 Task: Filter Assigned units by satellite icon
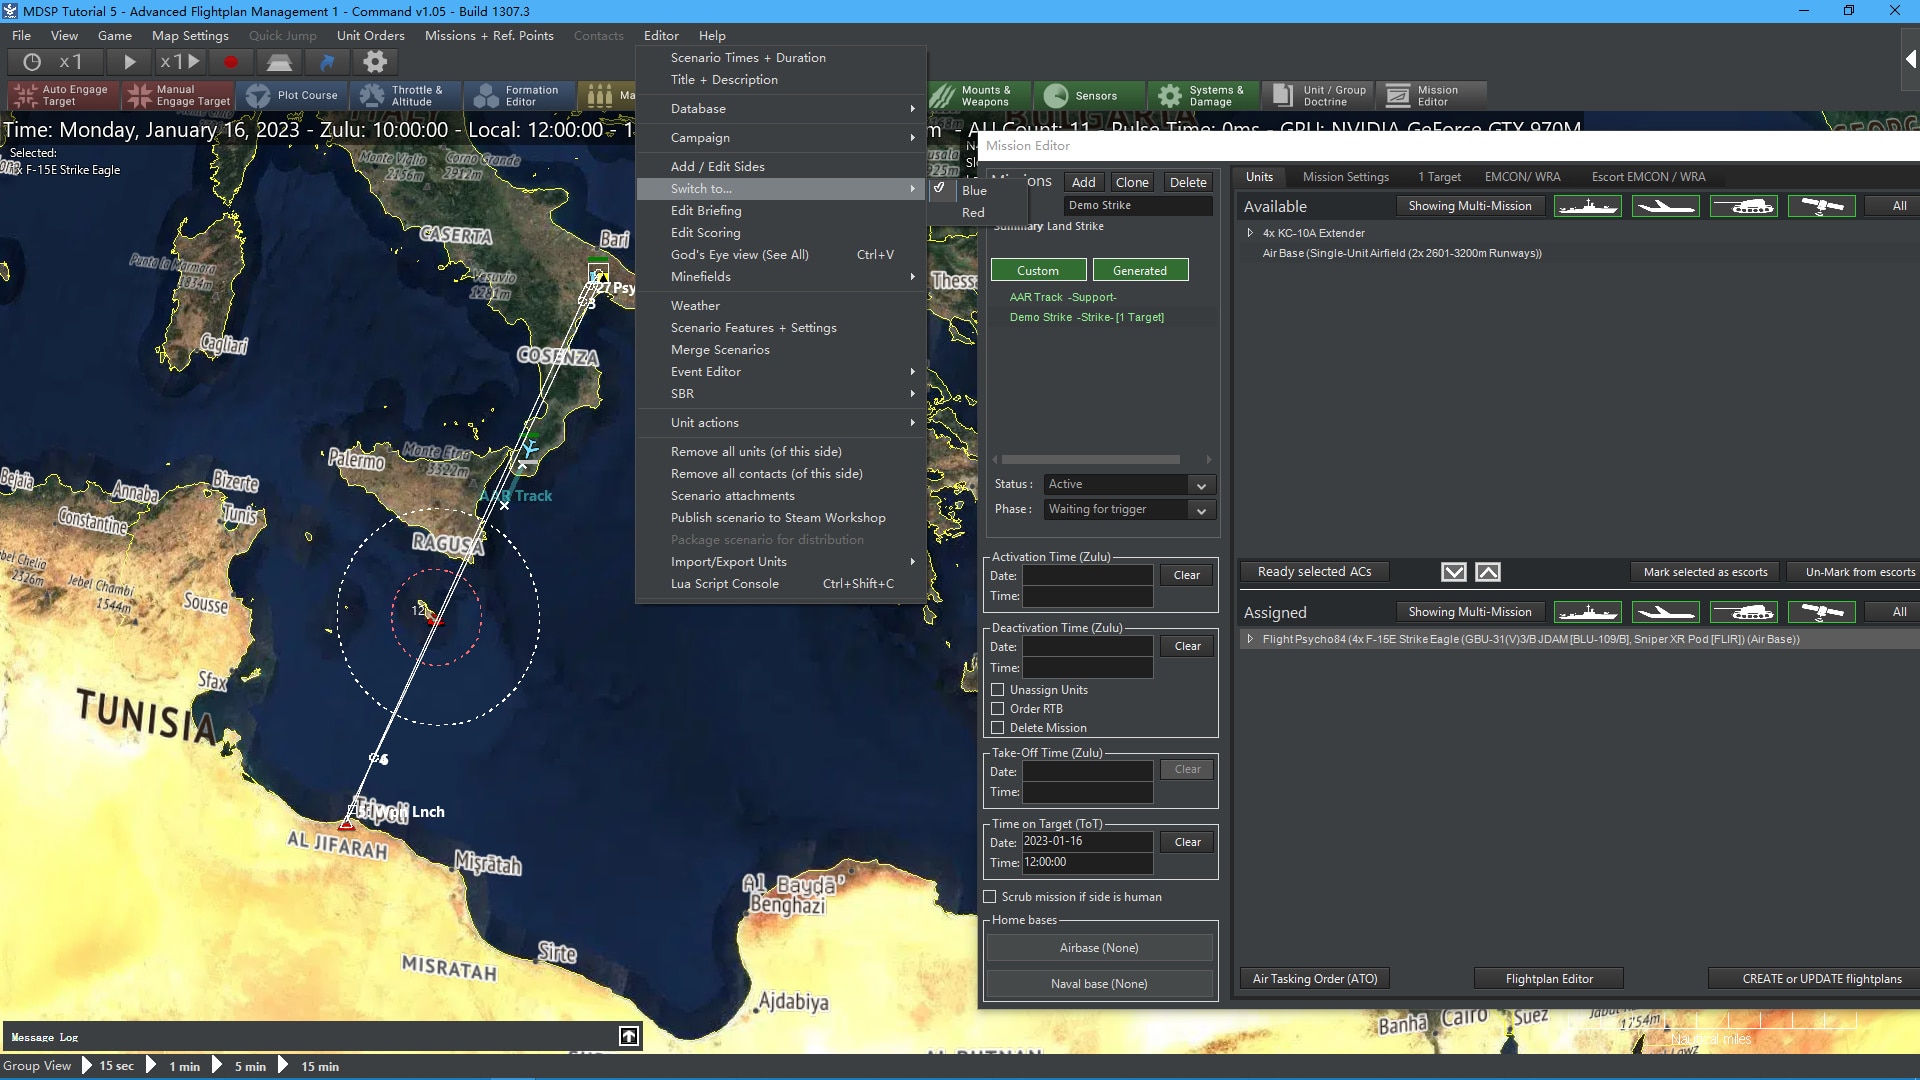(1821, 612)
